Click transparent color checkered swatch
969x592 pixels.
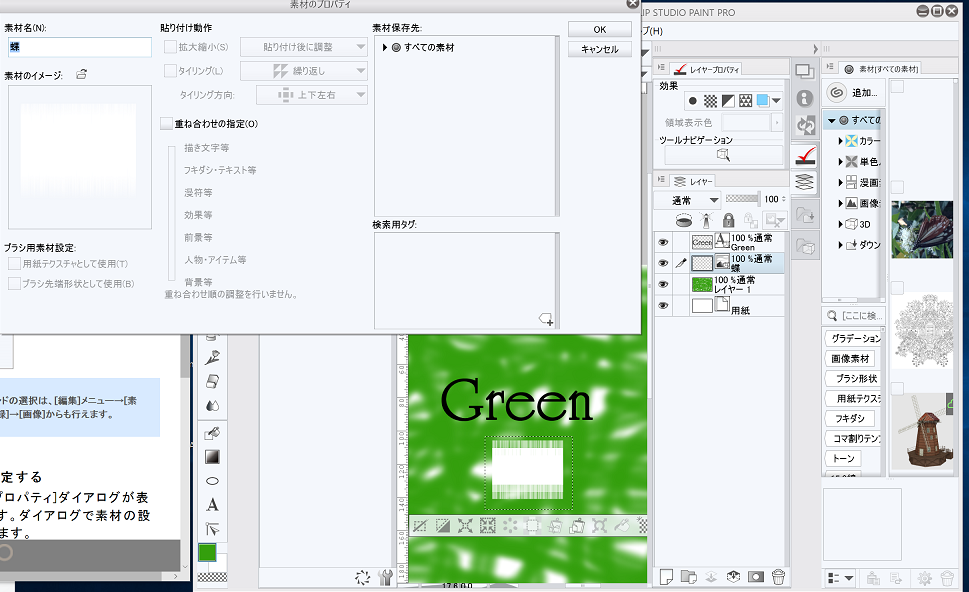click(212, 577)
